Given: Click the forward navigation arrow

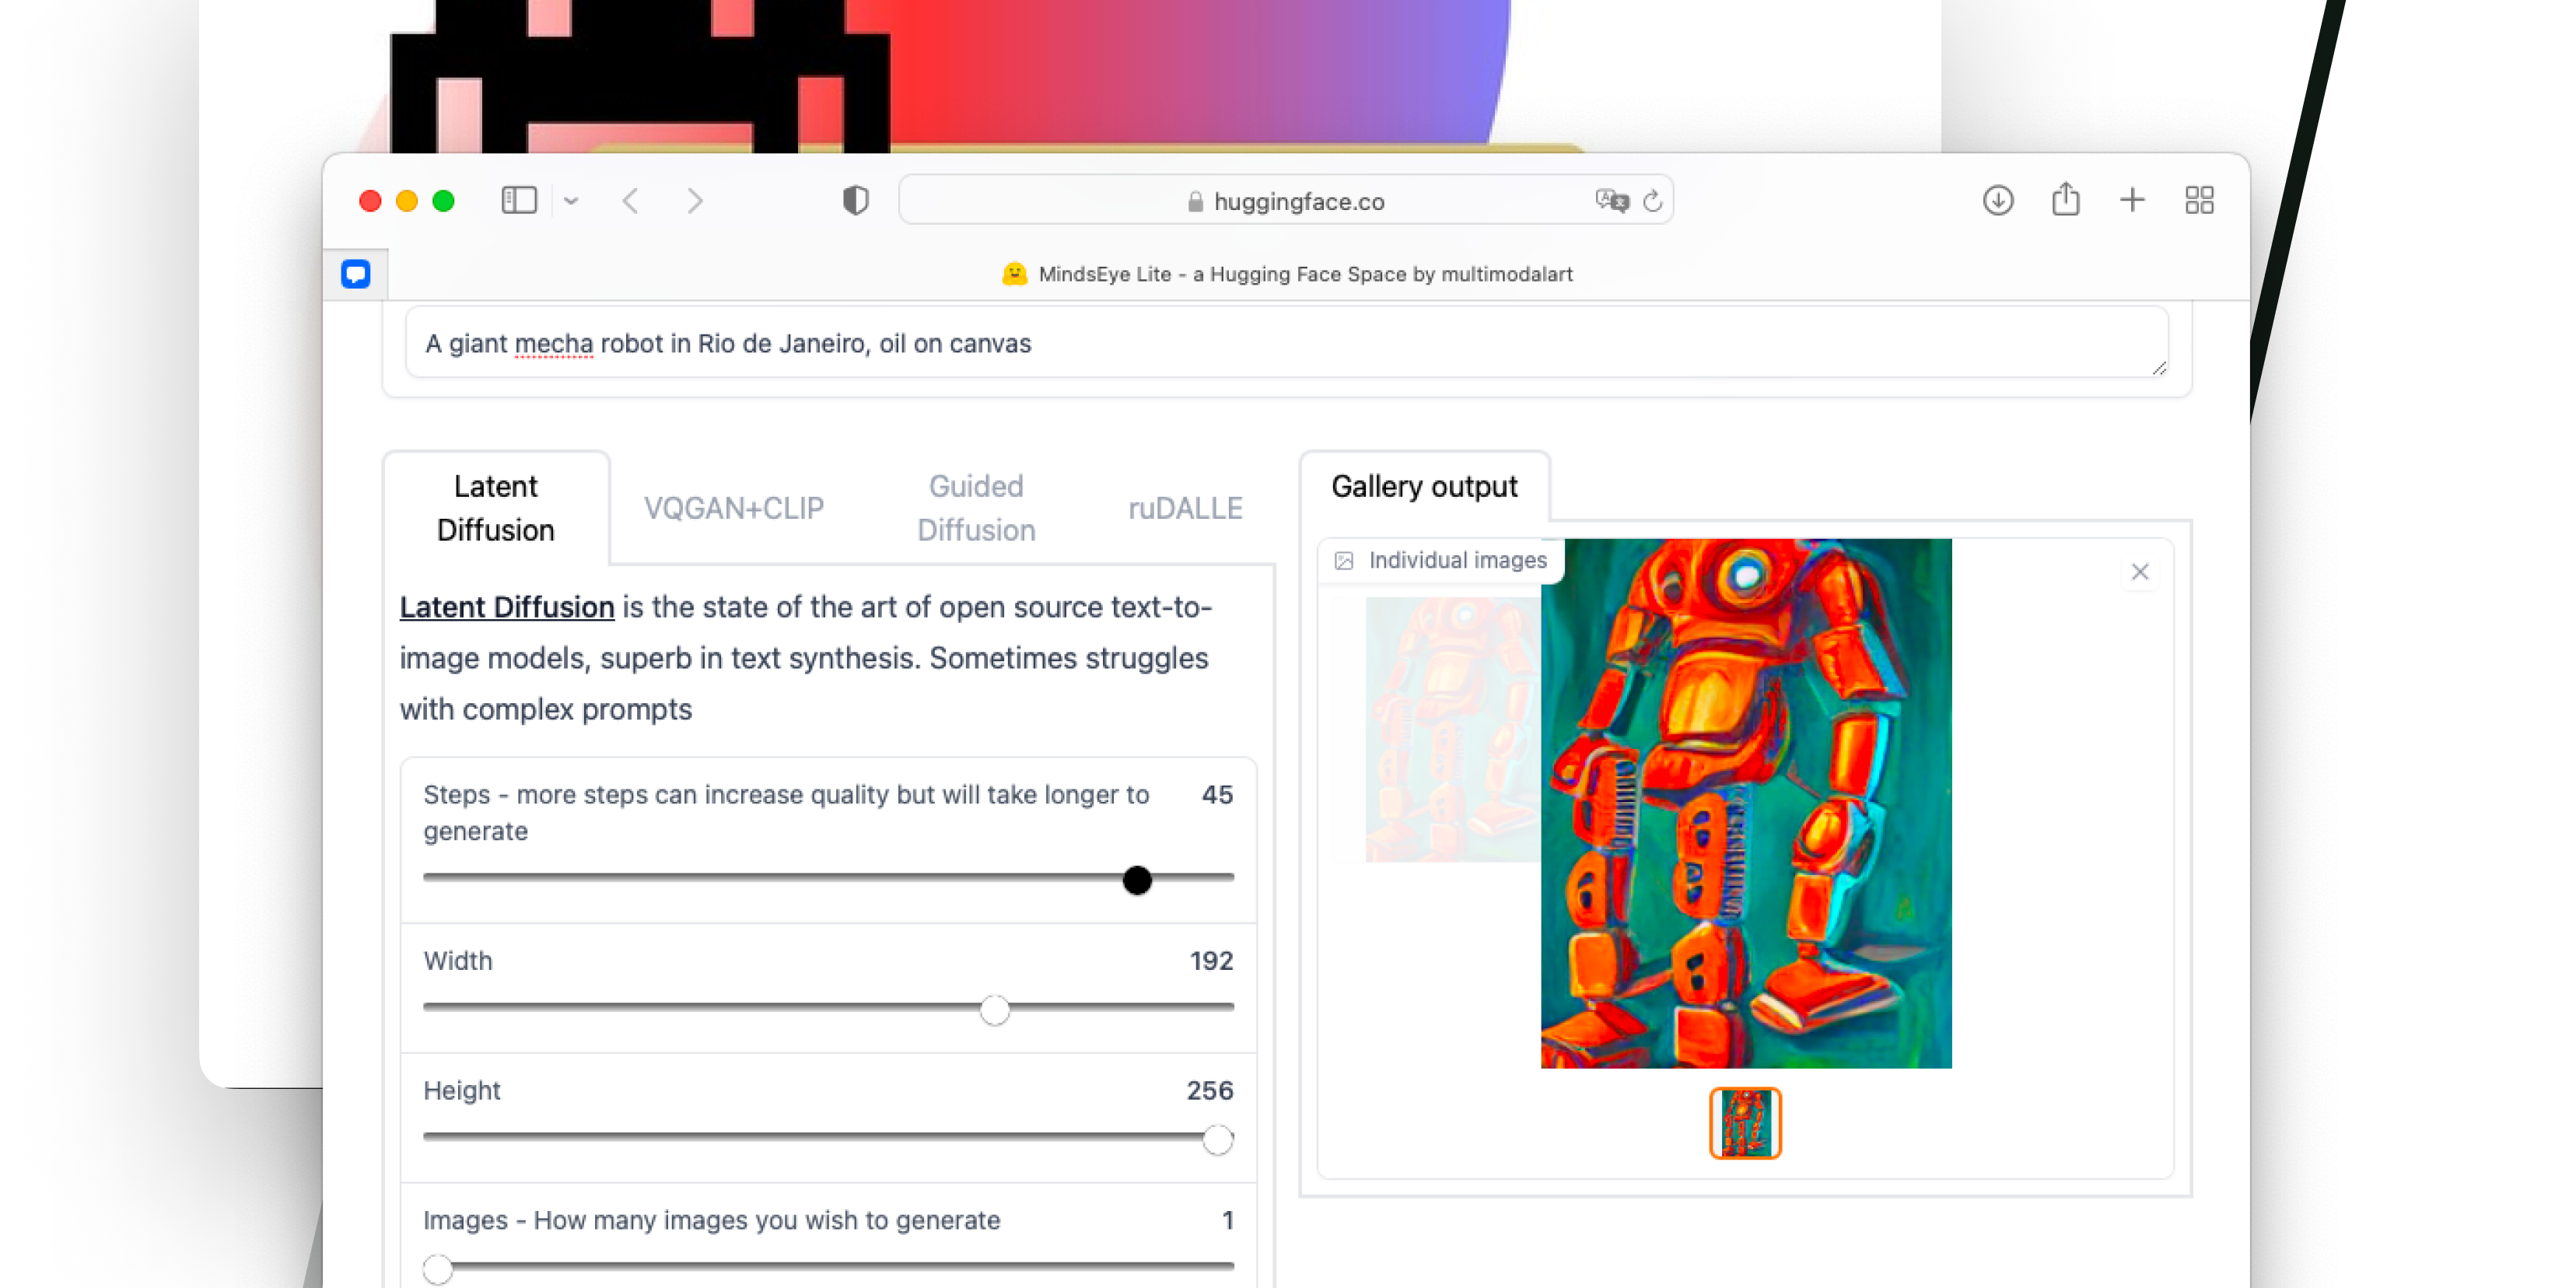Looking at the screenshot, I should pyautogui.click(x=693, y=201).
